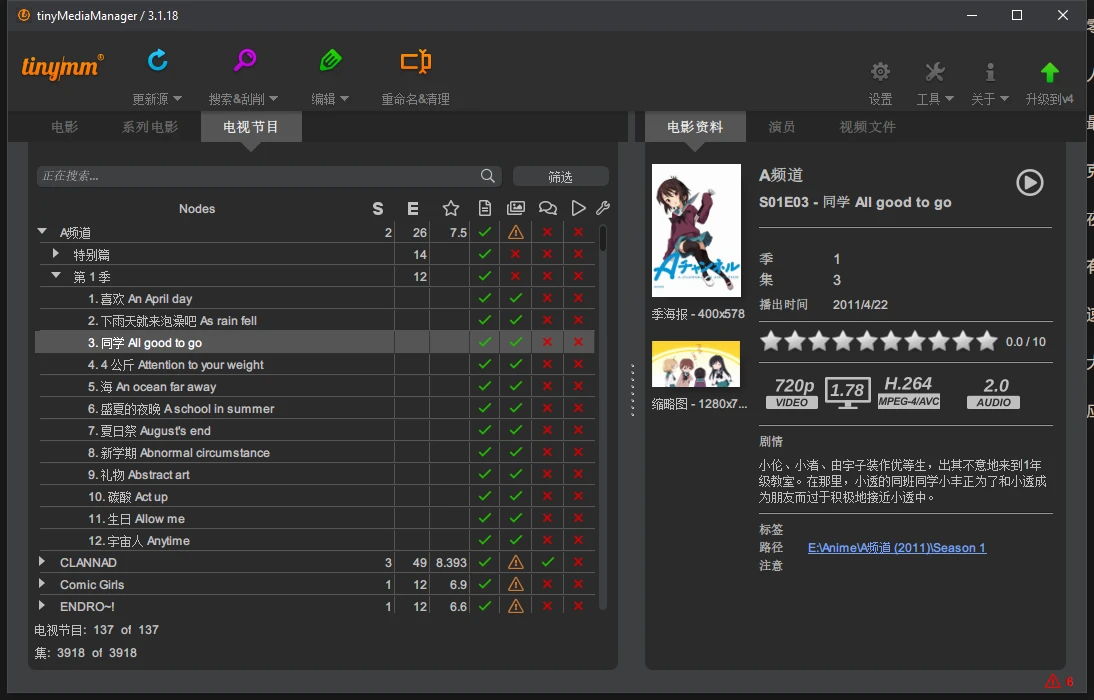Click the Update Sources refresh icon
The image size is (1094, 700).
pos(157,62)
